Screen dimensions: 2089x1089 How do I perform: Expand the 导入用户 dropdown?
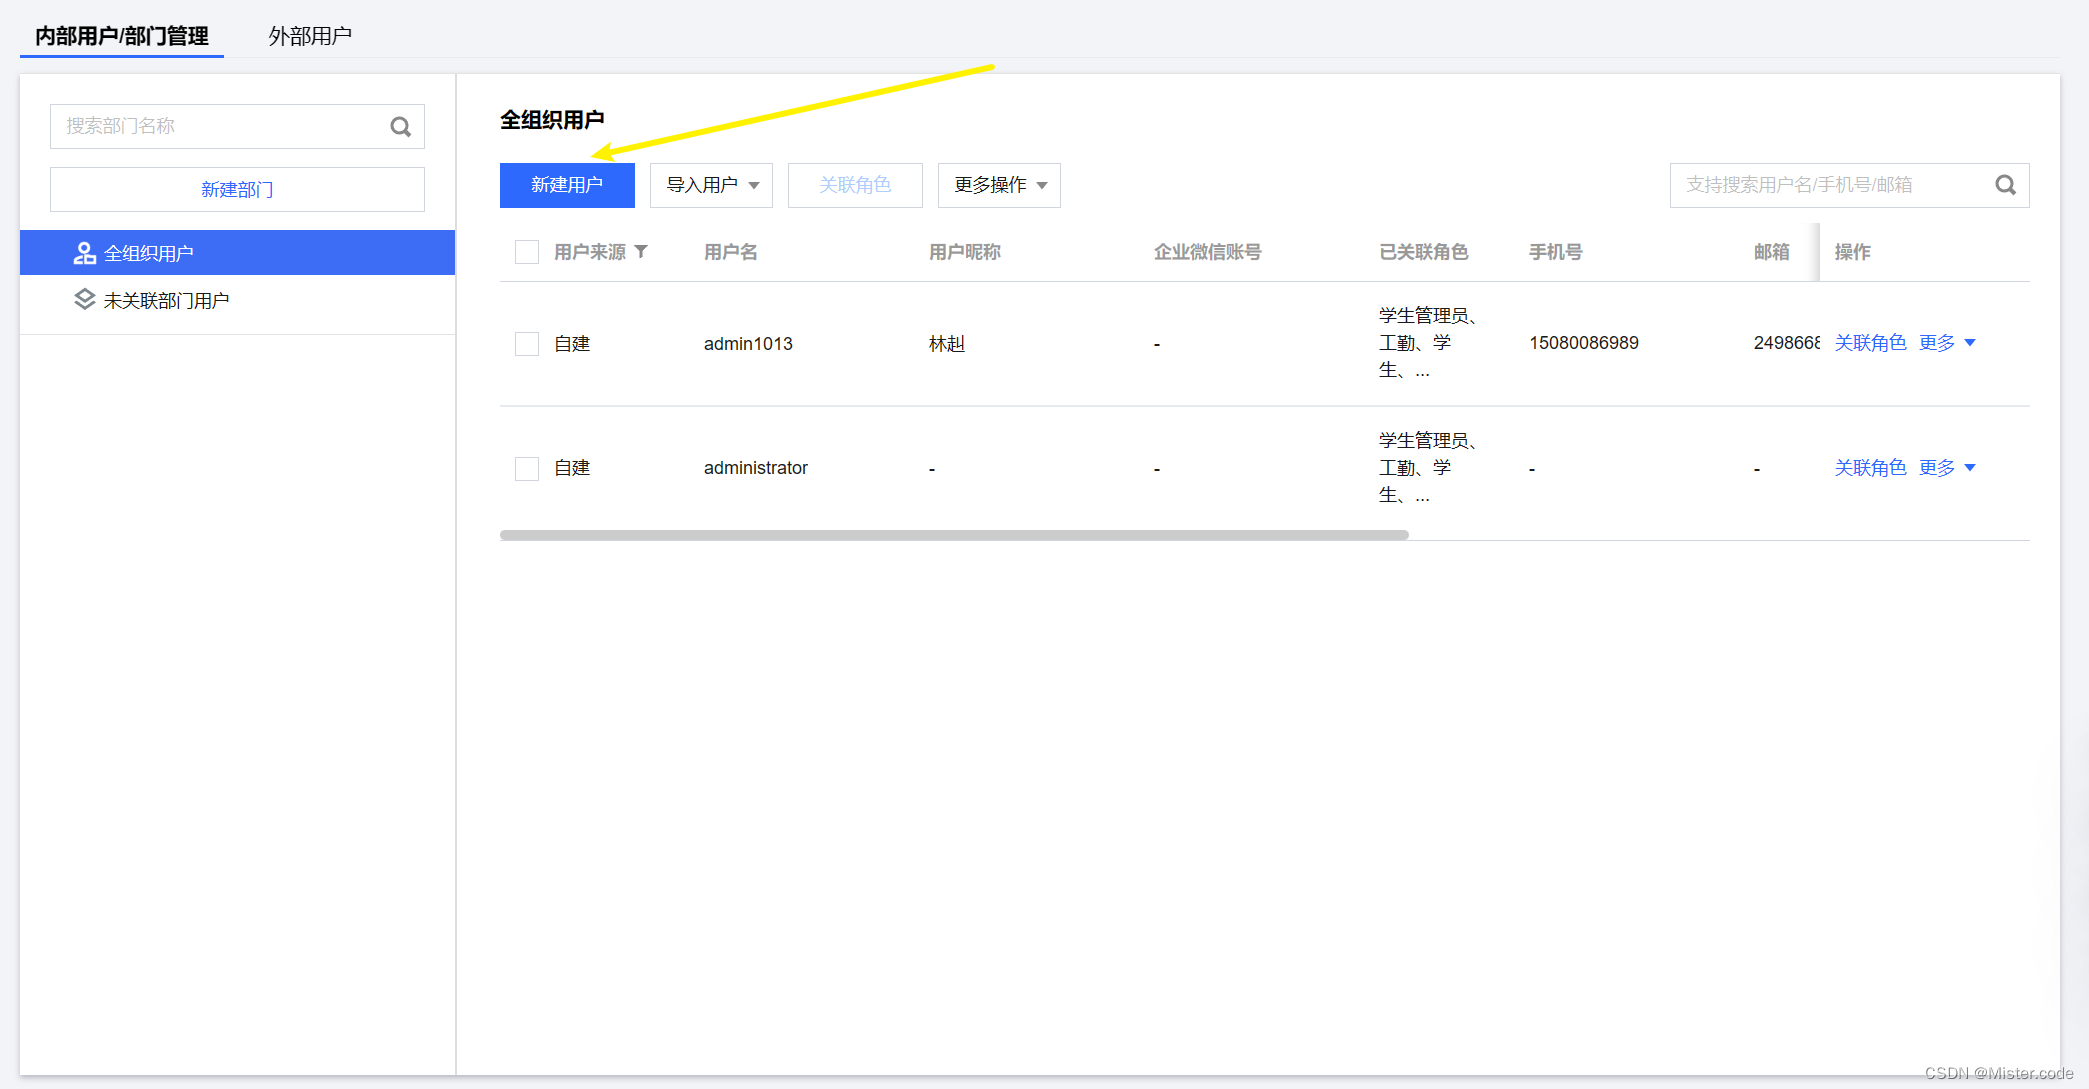711,185
